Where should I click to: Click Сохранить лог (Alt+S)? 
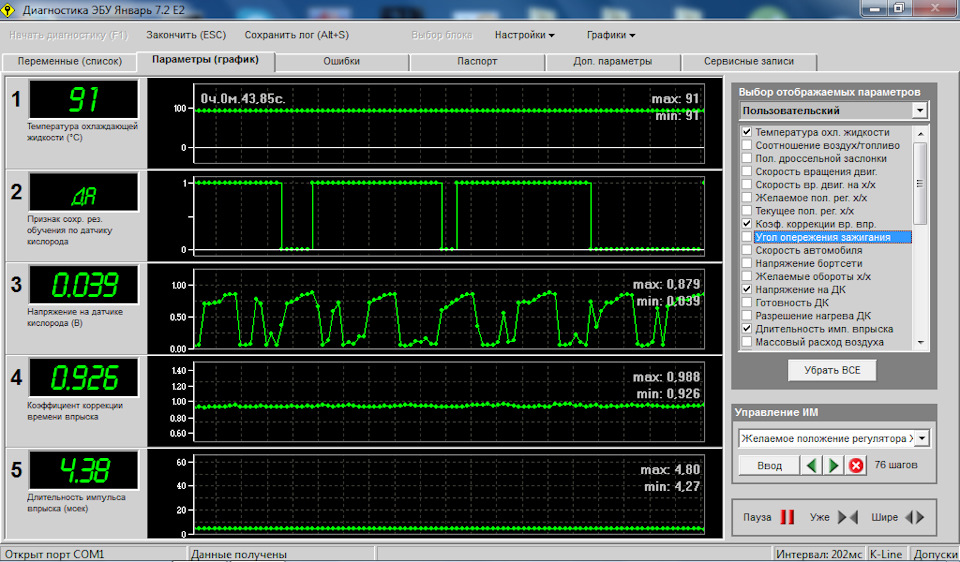point(297,35)
